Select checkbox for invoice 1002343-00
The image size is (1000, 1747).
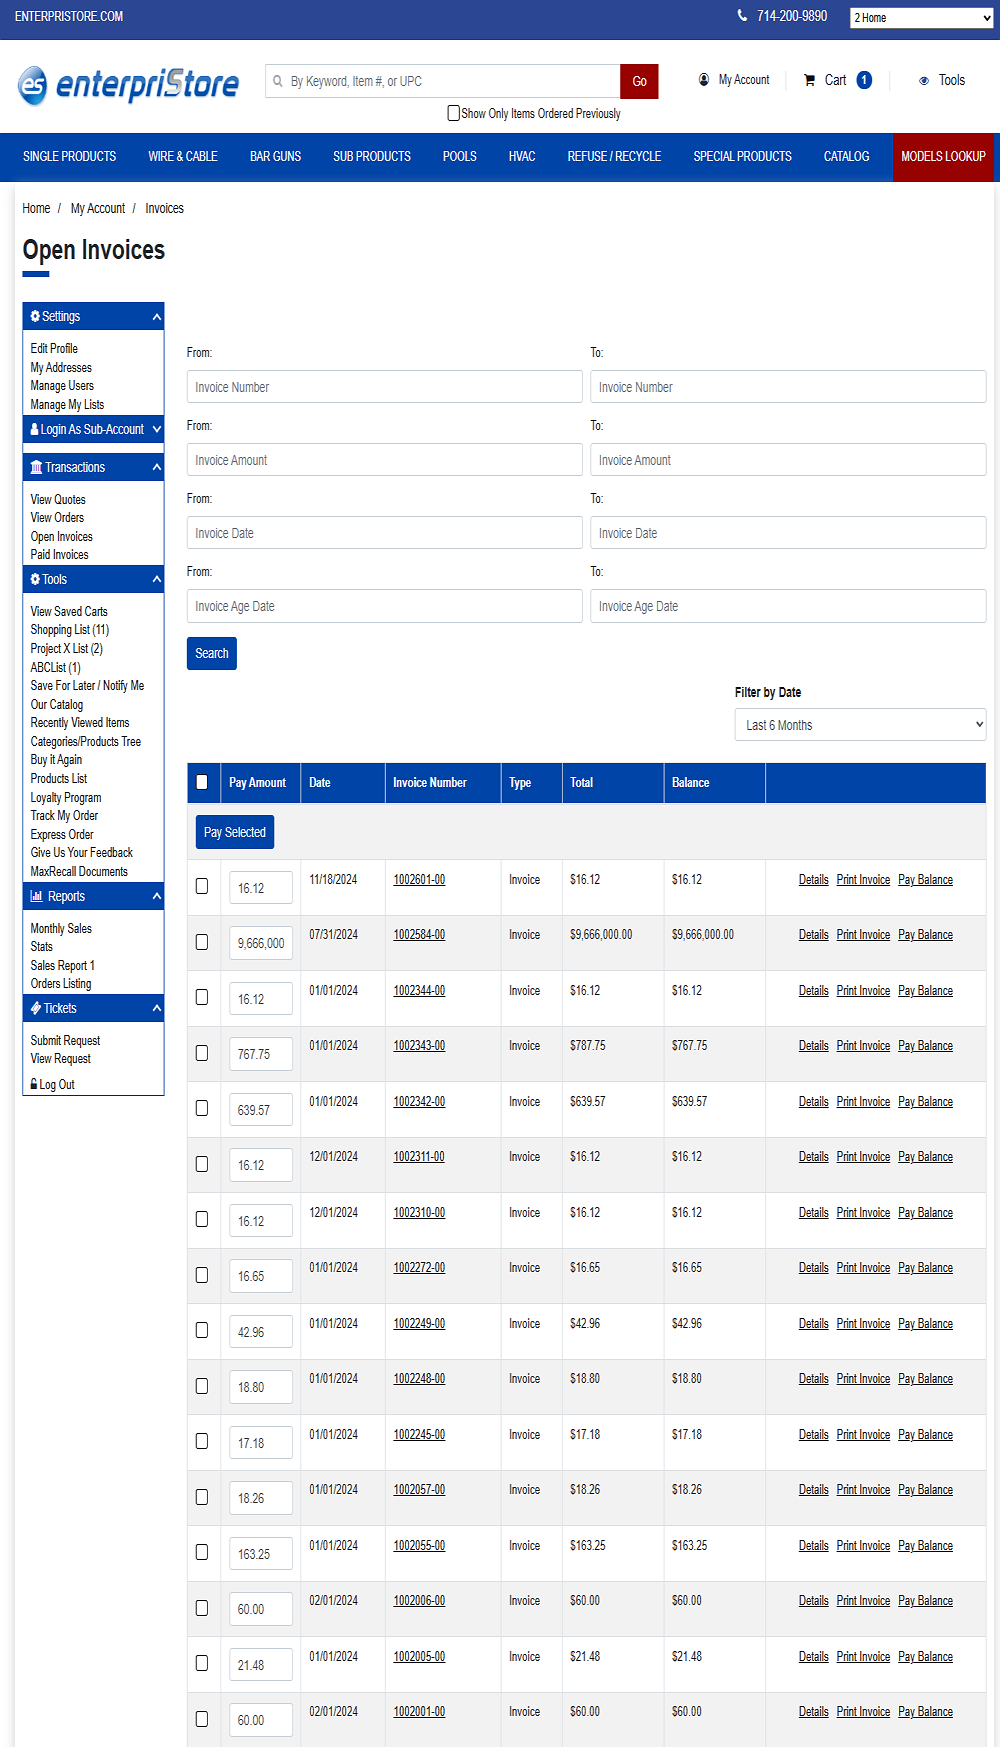[x=202, y=1053]
